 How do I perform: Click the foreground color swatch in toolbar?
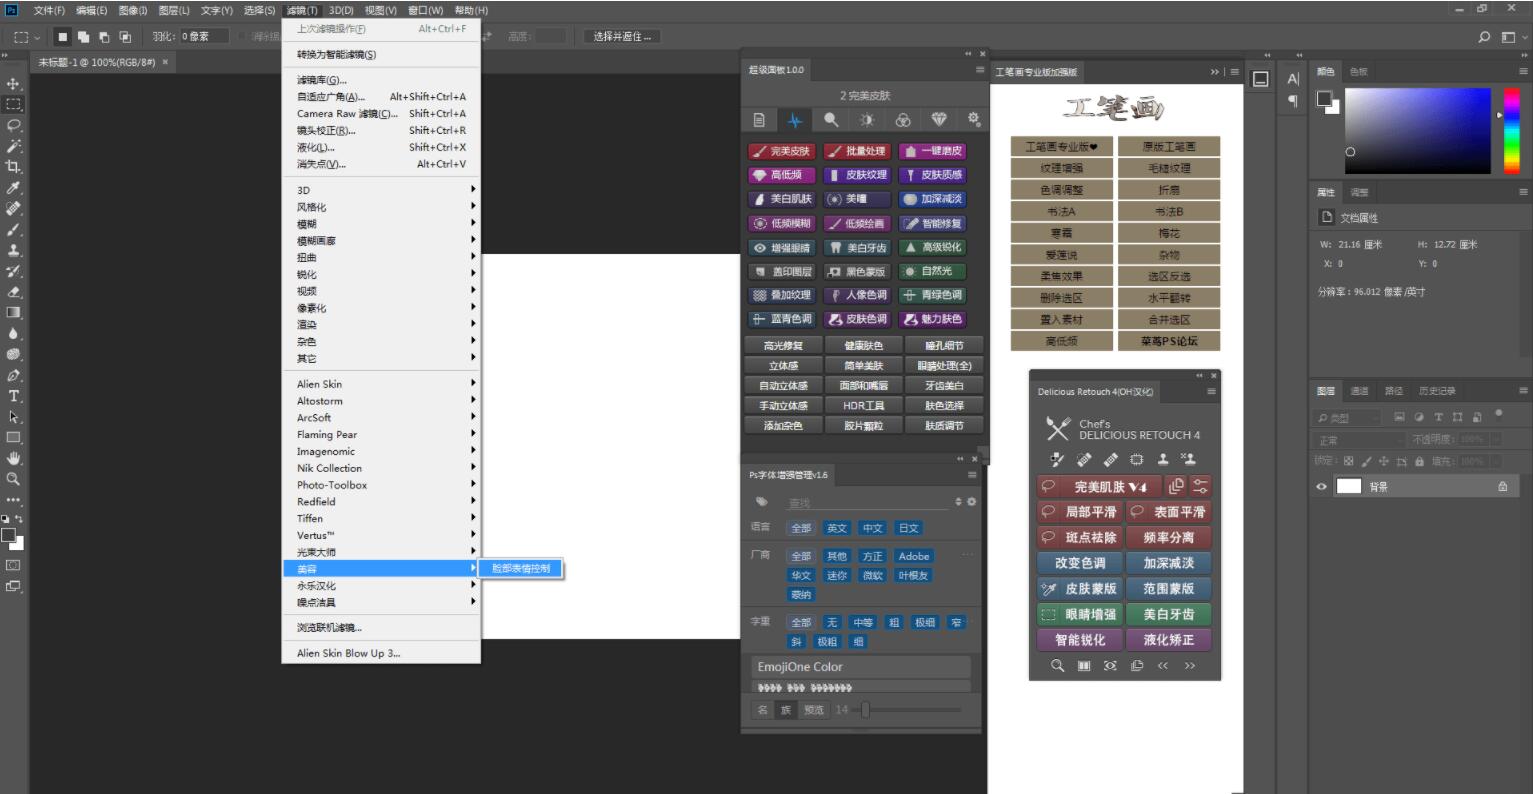click(x=9, y=535)
